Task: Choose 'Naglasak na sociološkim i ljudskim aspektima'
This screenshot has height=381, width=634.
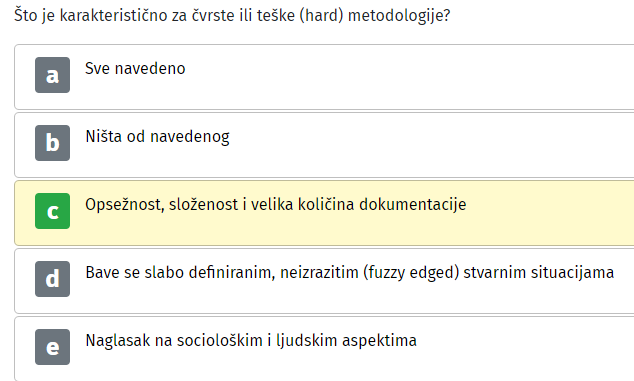Action: click(251, 341)
